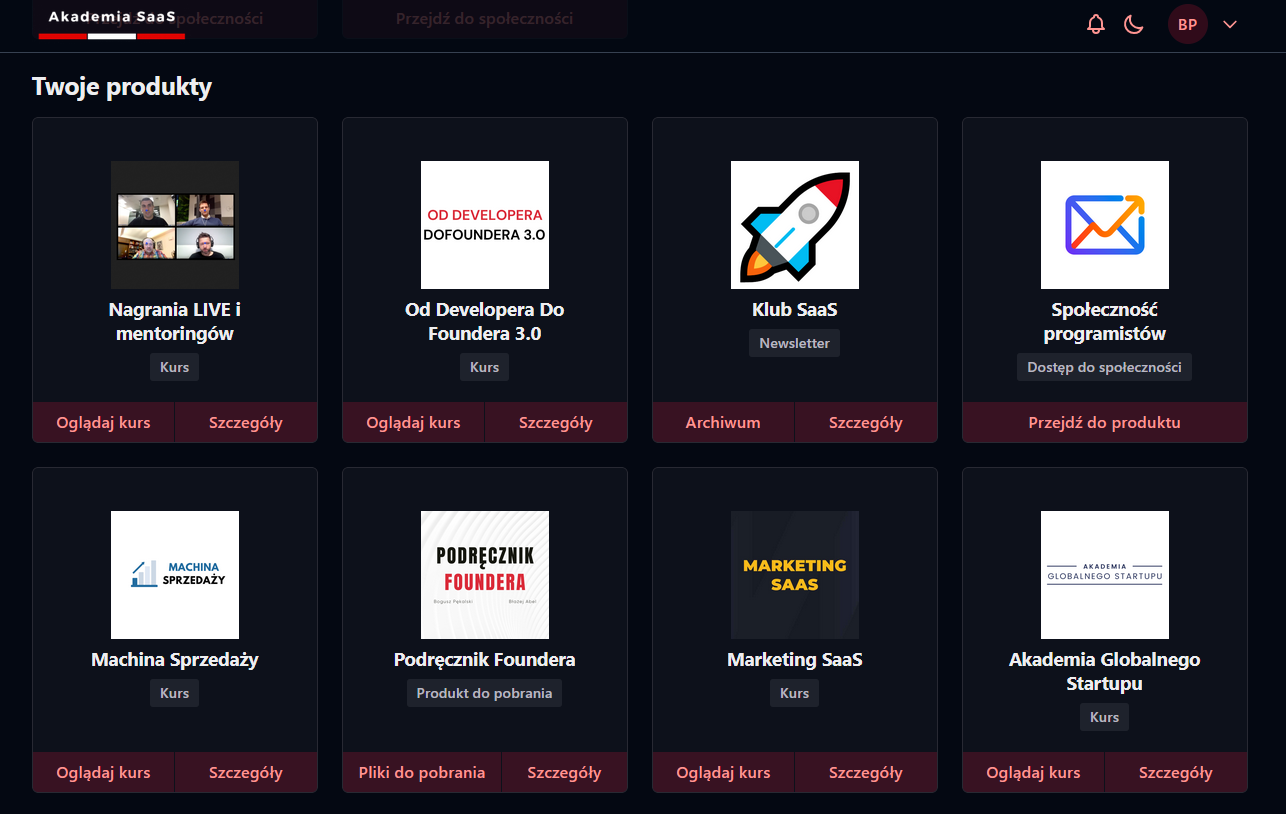Click Oglądaj kurs for Nagrania LIVE i mentoringów
This screenshot has height=814, width=1286.
pos(103,422)
